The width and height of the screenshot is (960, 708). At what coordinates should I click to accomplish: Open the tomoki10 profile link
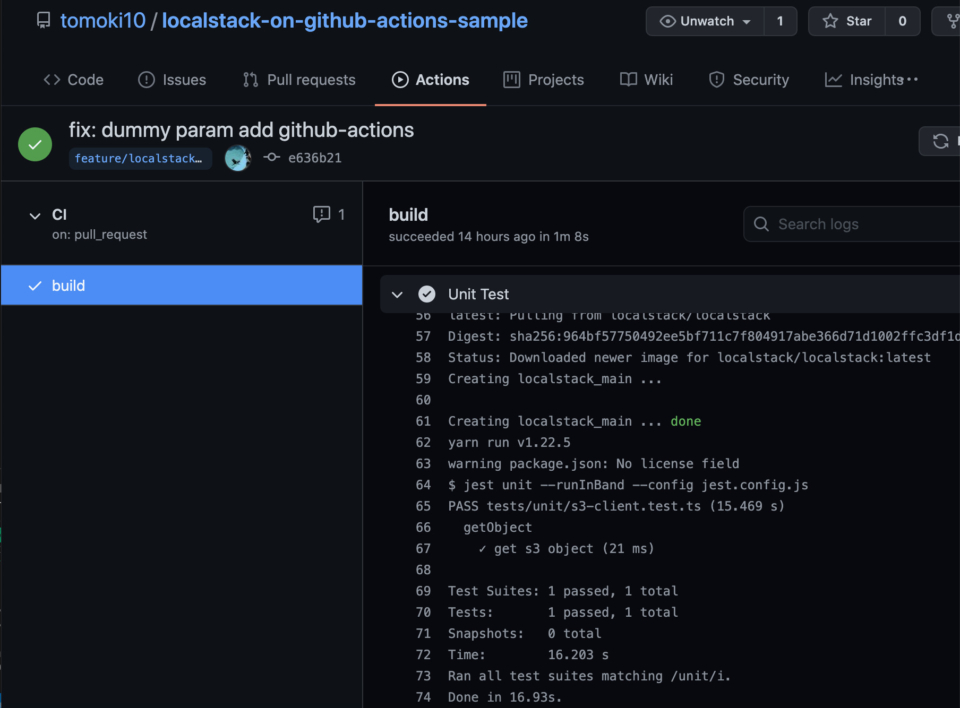point(103,20)
